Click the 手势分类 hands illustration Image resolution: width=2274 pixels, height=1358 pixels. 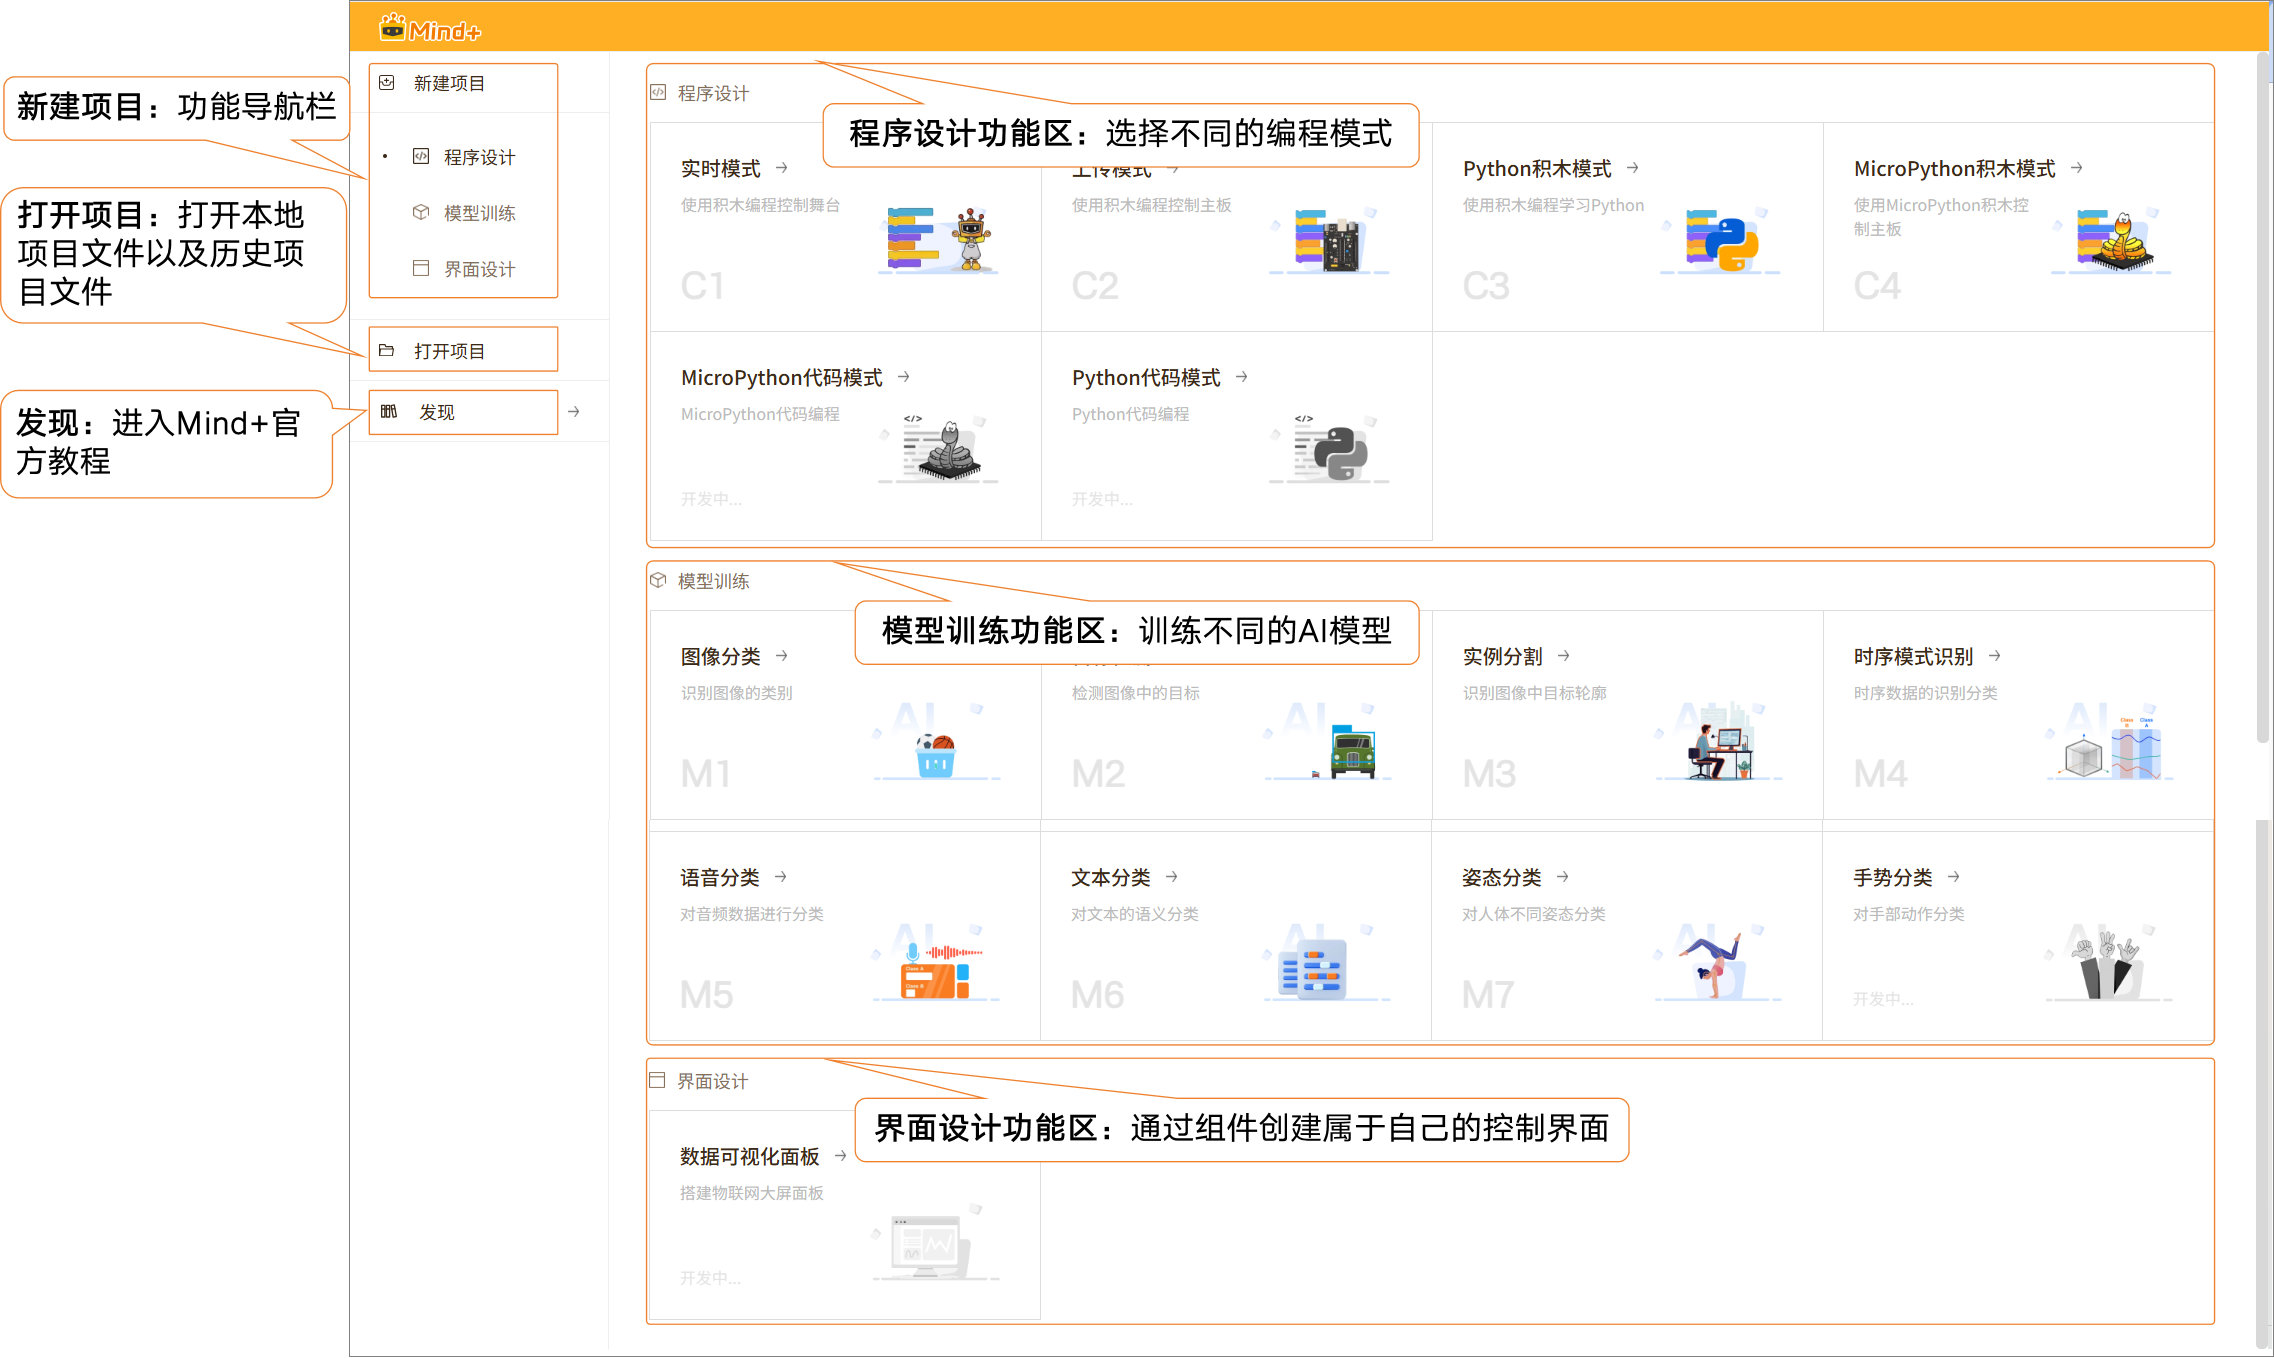click(2106, 965)
